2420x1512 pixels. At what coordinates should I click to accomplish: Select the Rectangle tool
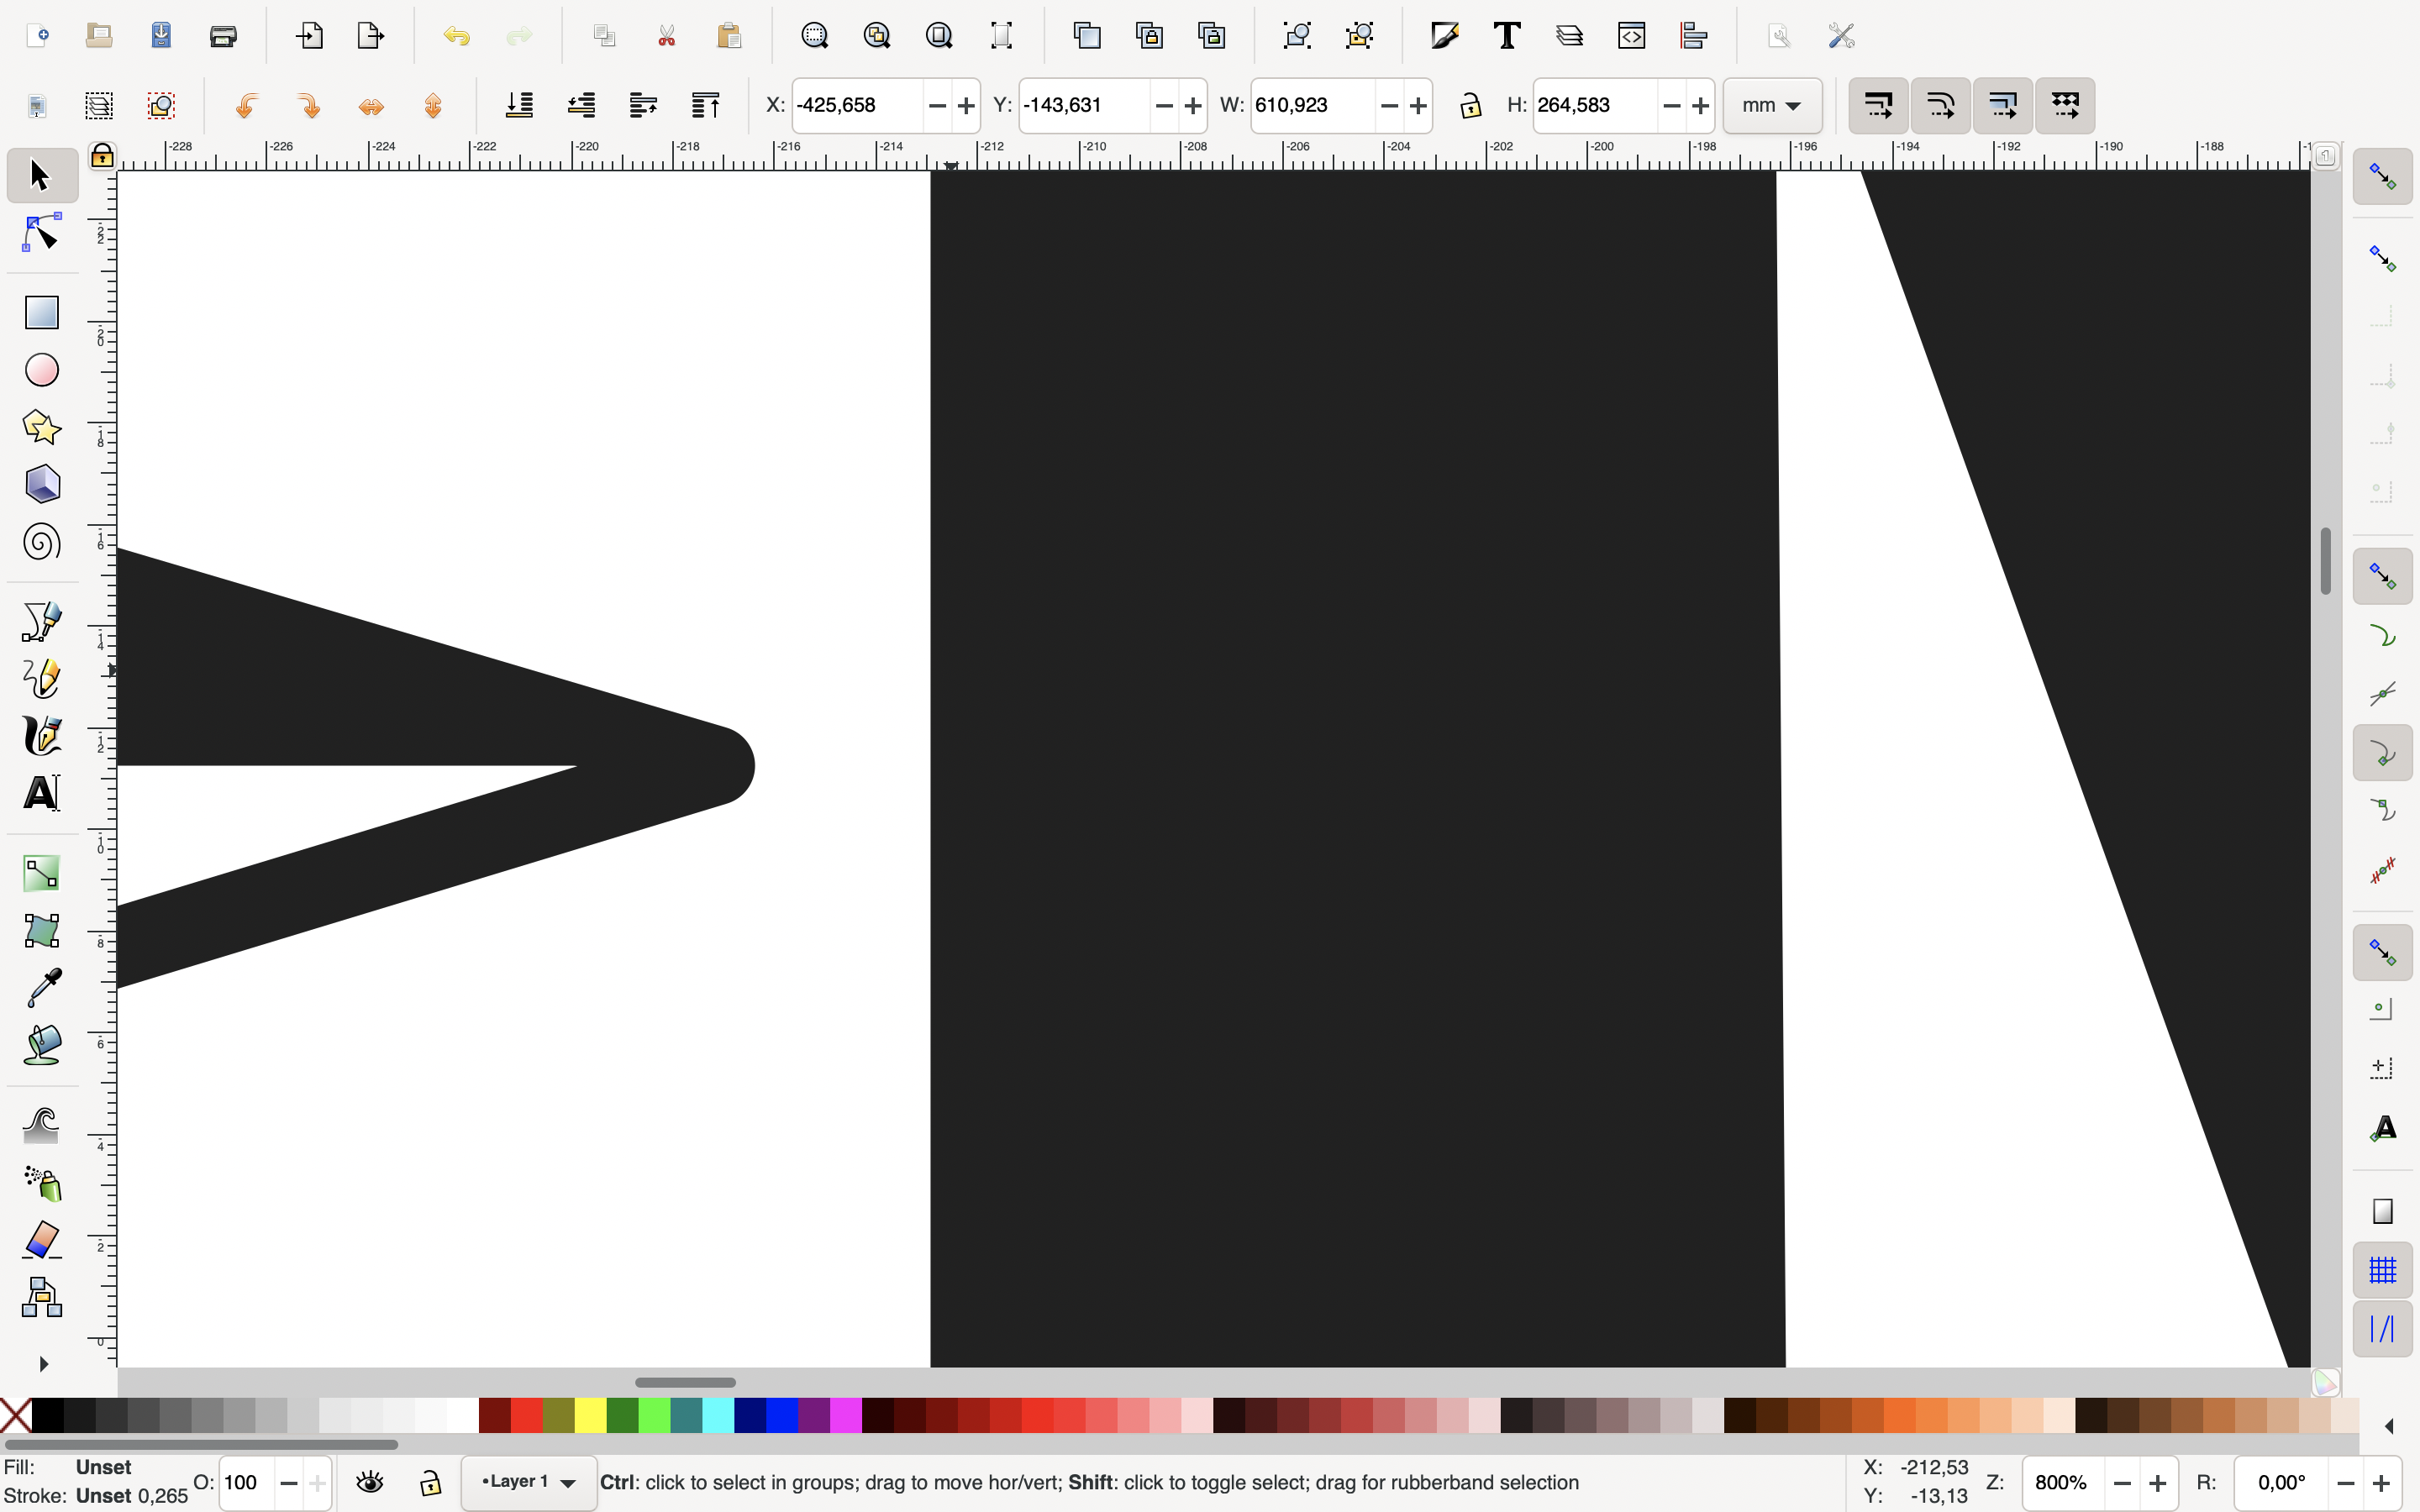41,312
